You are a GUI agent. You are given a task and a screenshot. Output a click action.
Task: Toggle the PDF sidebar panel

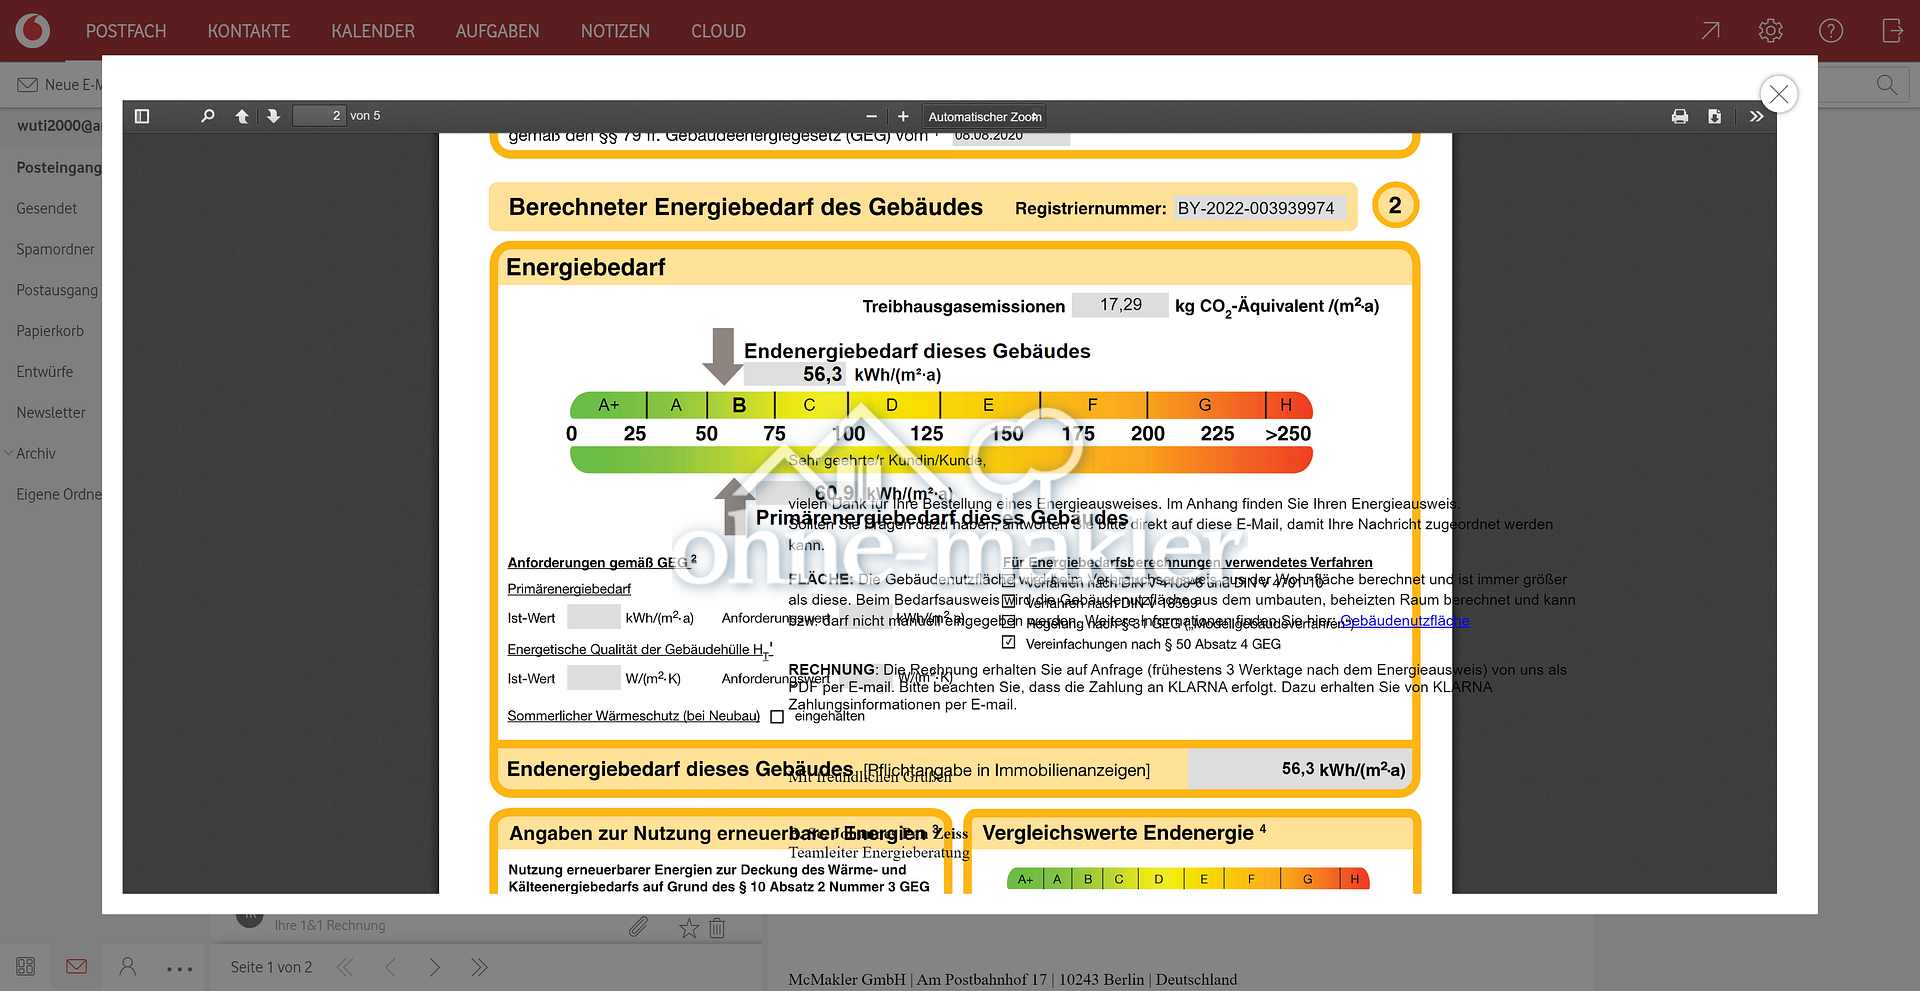click(x=141, y=116)
